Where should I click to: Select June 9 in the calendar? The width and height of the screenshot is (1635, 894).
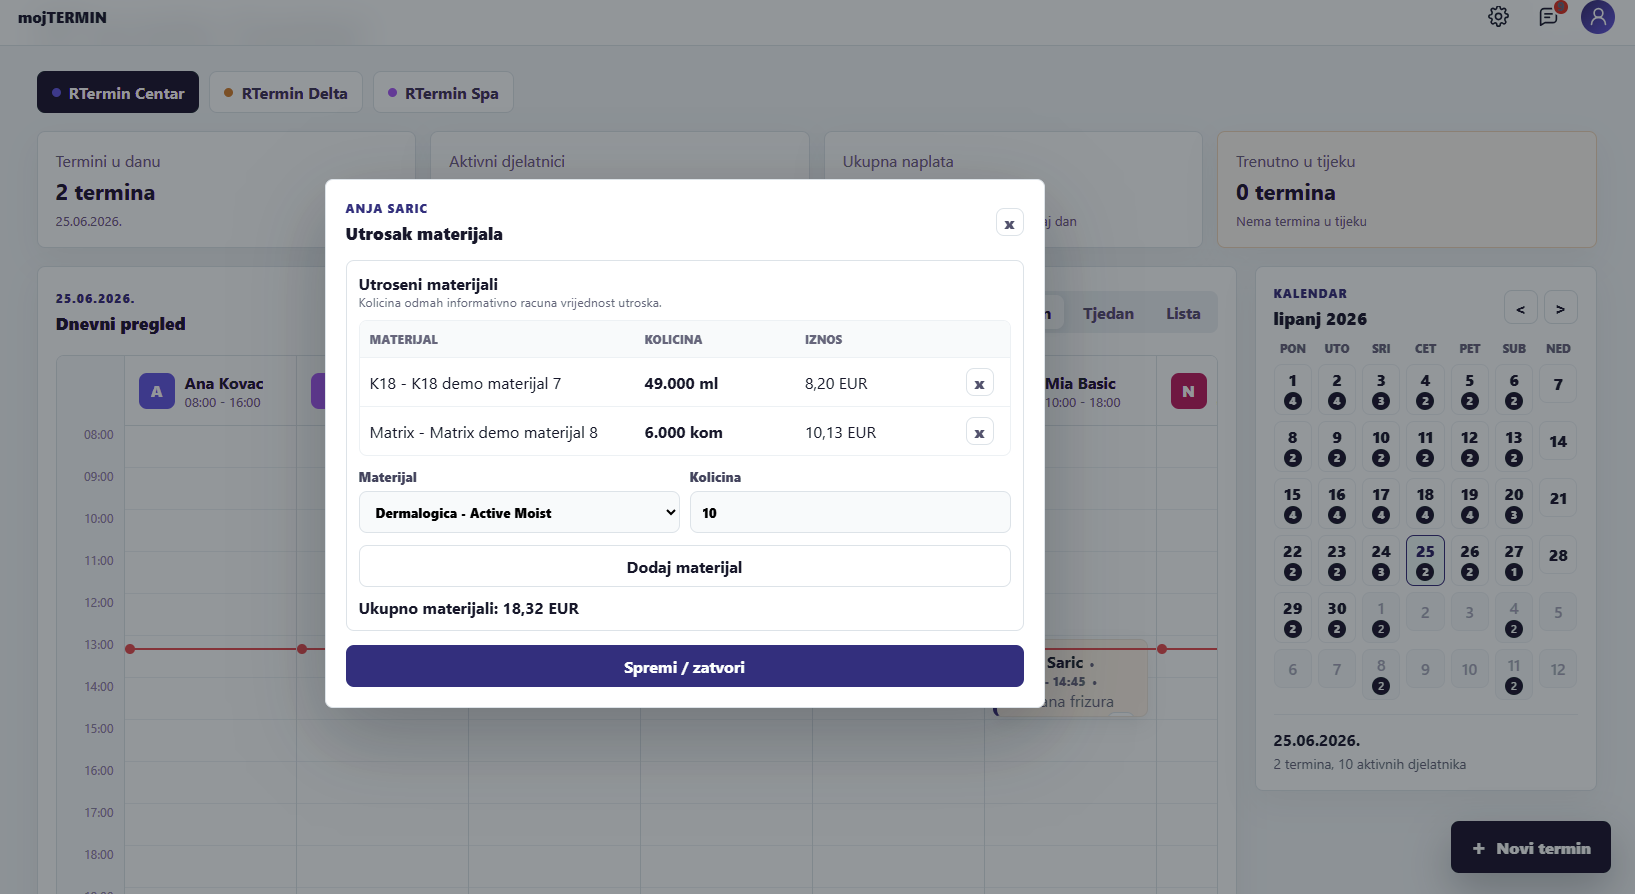pyautogui.click(x=1337, y=446)
